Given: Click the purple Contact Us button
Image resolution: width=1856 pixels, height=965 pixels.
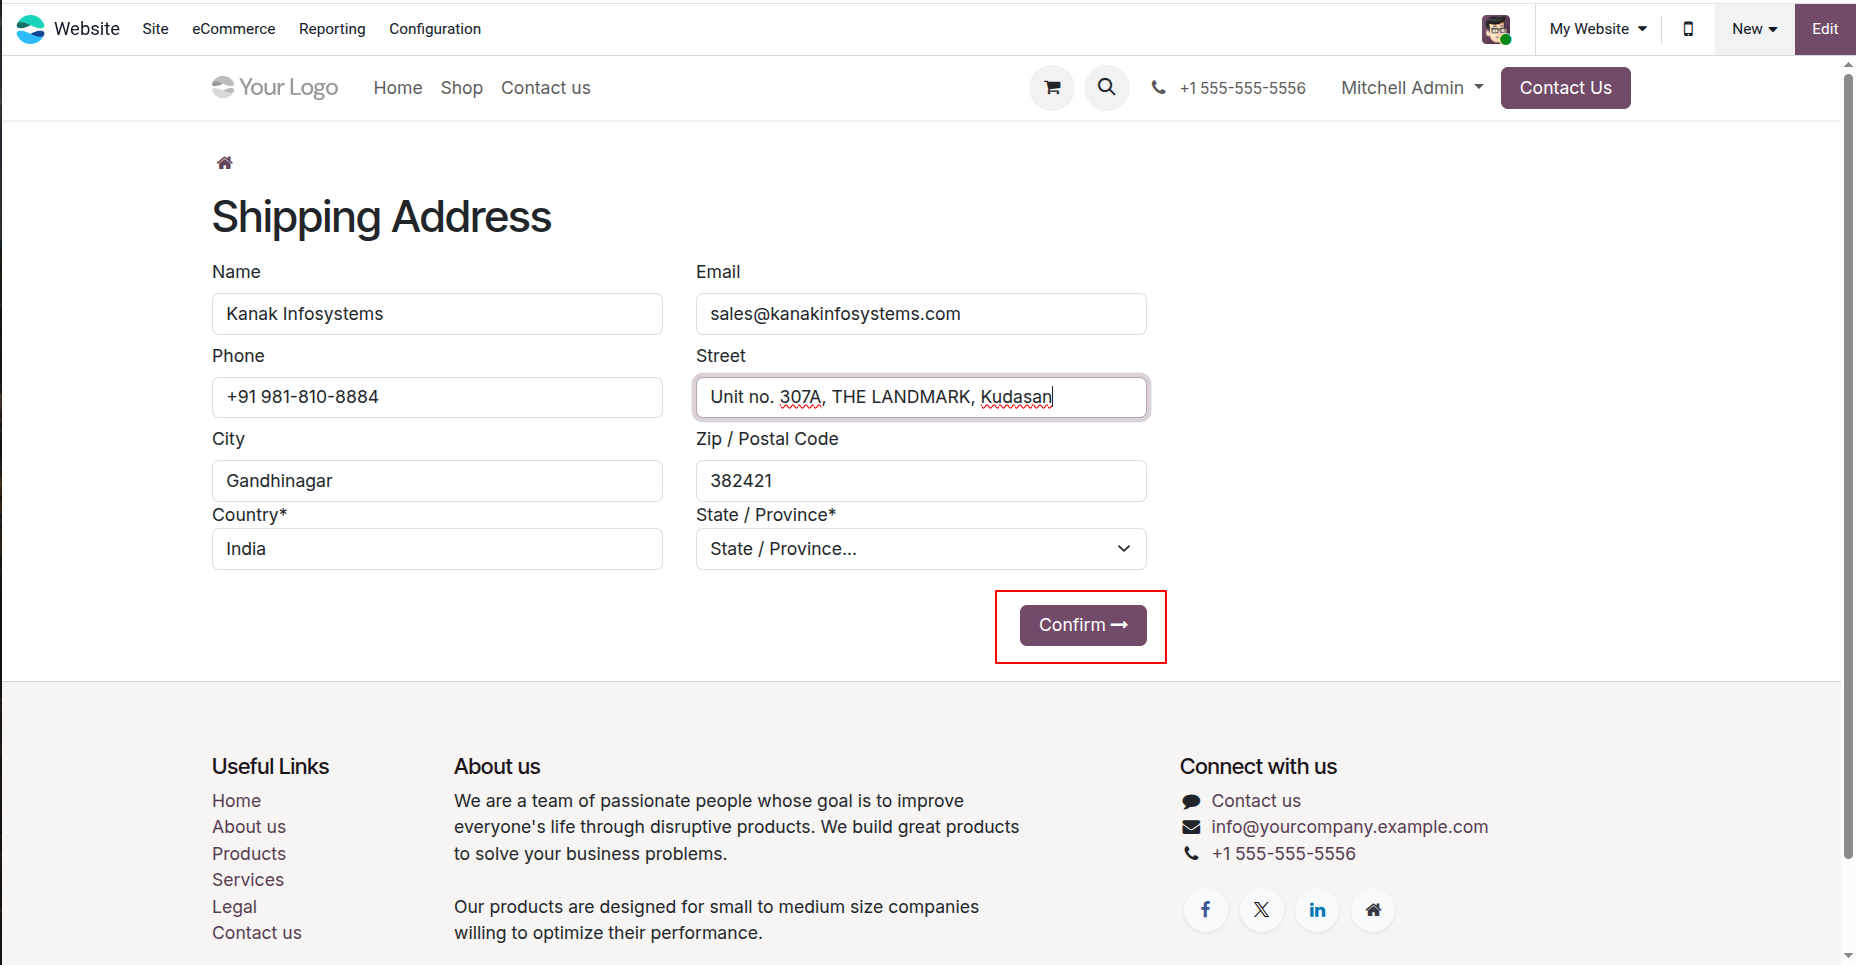Looking at the screenshot, I should [x=1565, y=88].
